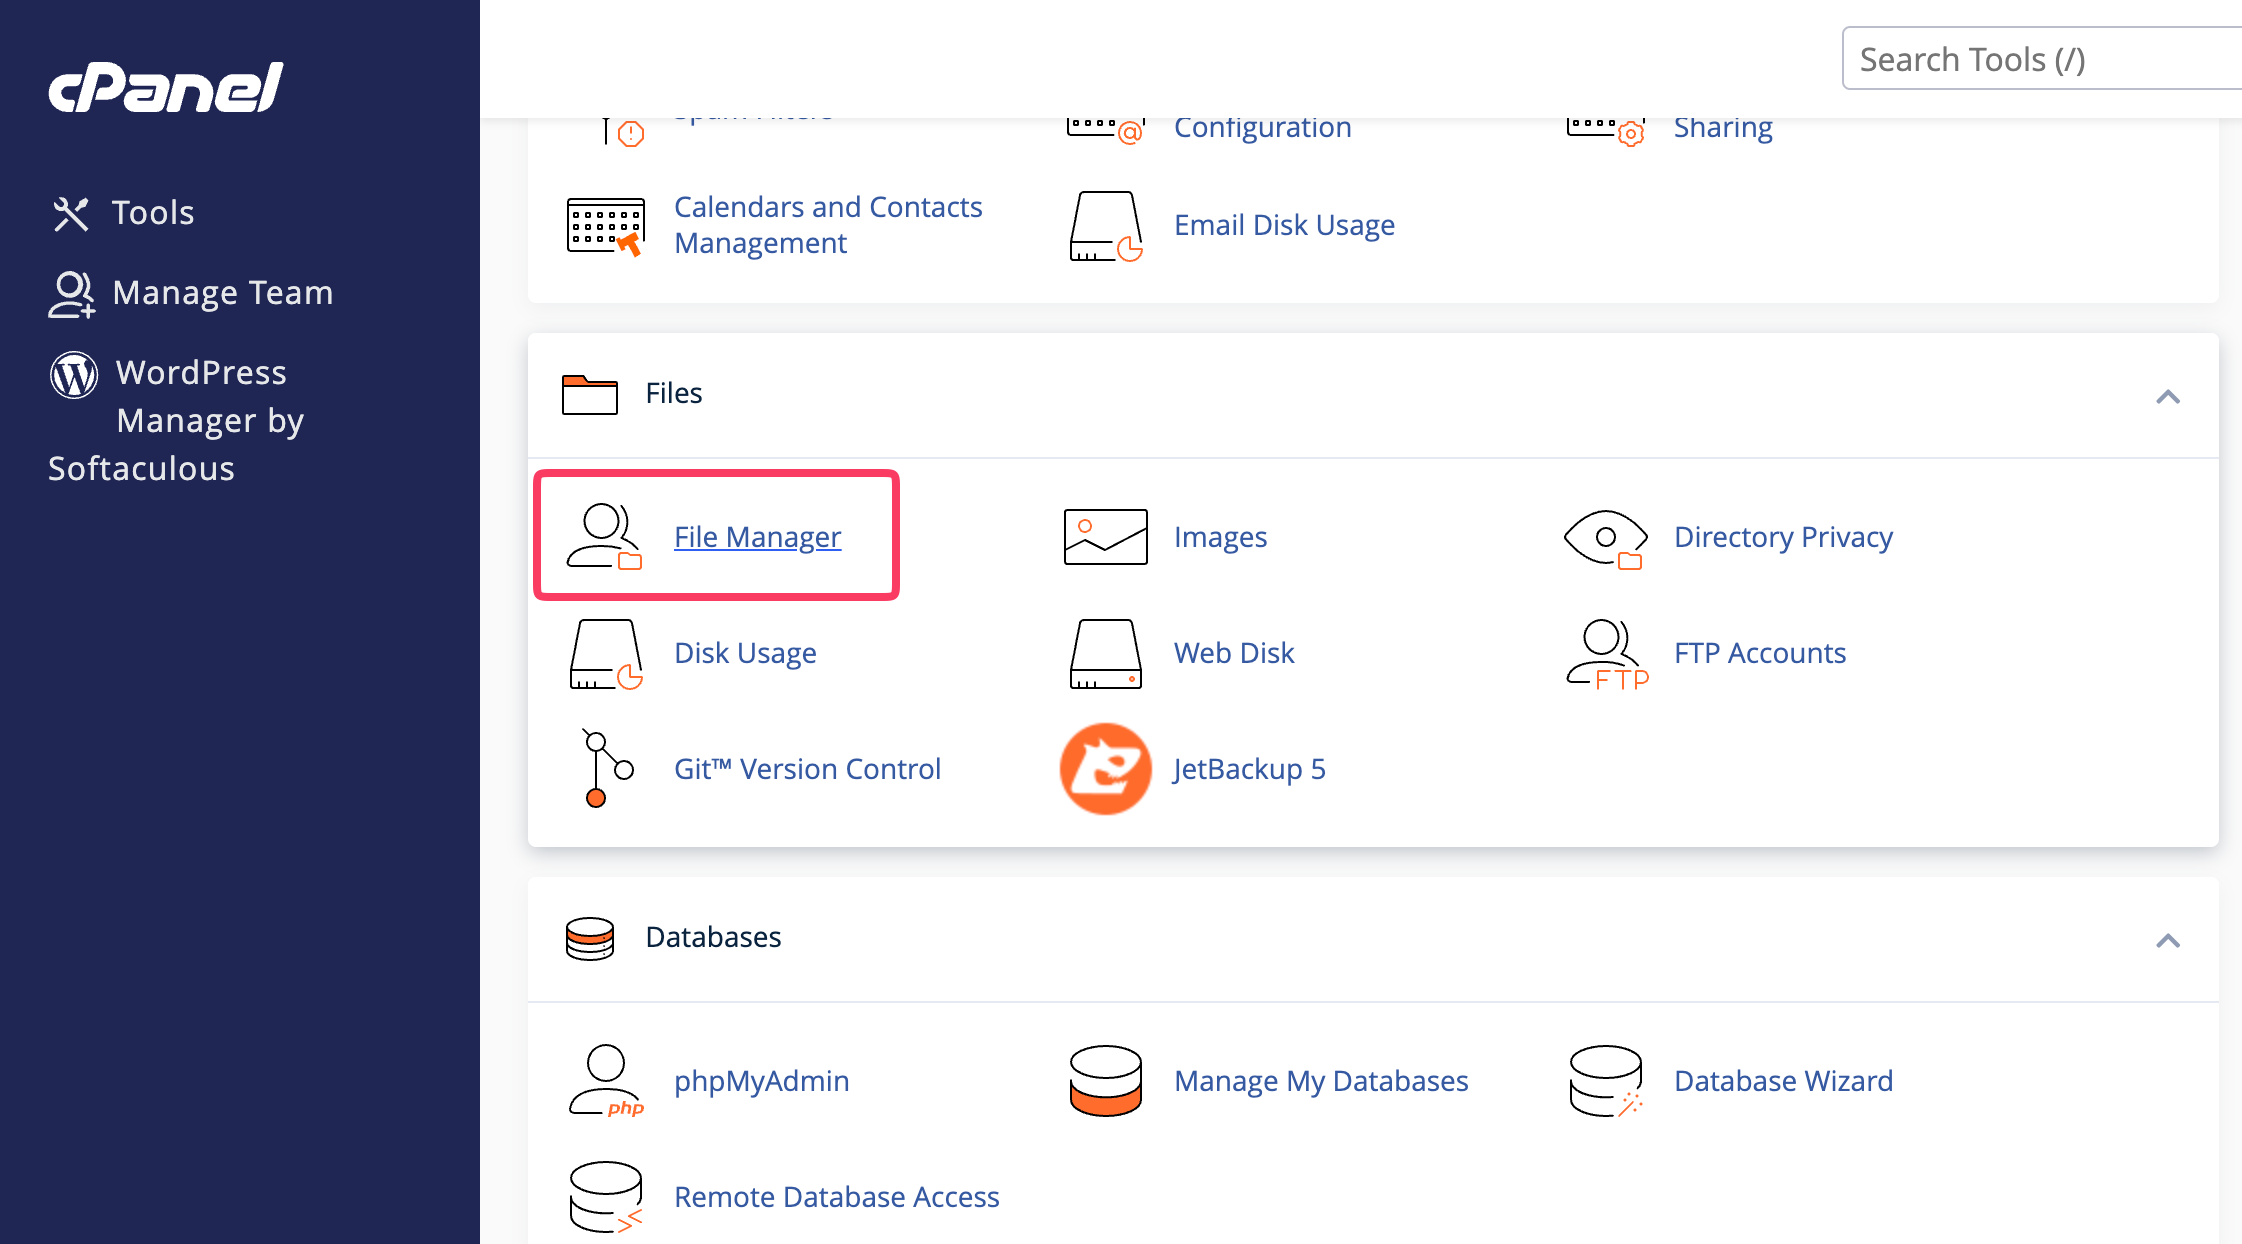Open the Web Disk link

tap(1235, 653)
